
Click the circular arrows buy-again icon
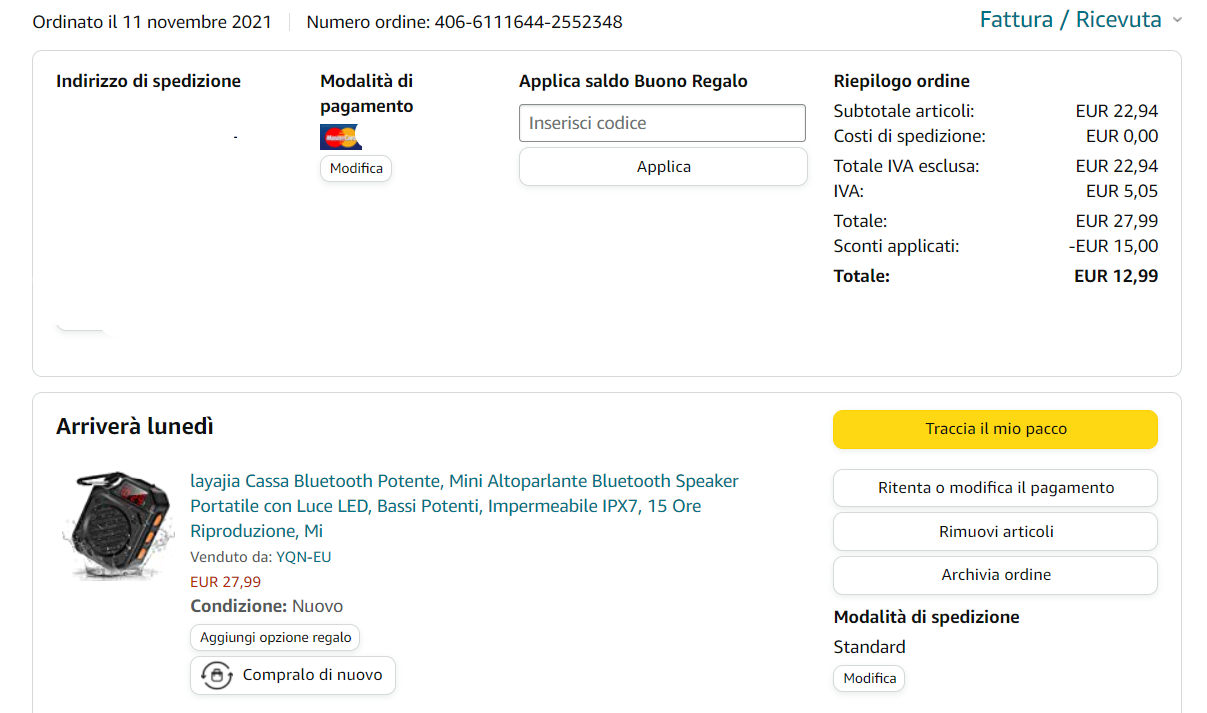[x=217, y=676]
